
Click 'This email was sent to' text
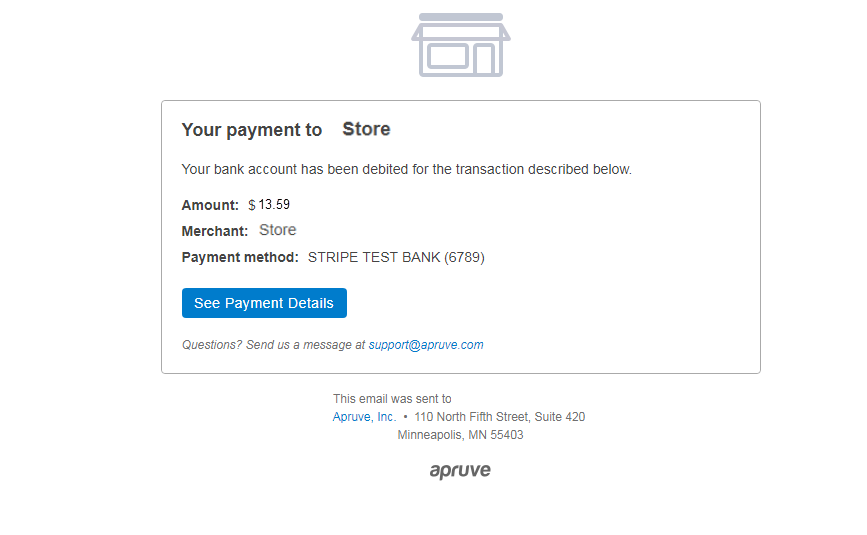click(x=392, y=399)
